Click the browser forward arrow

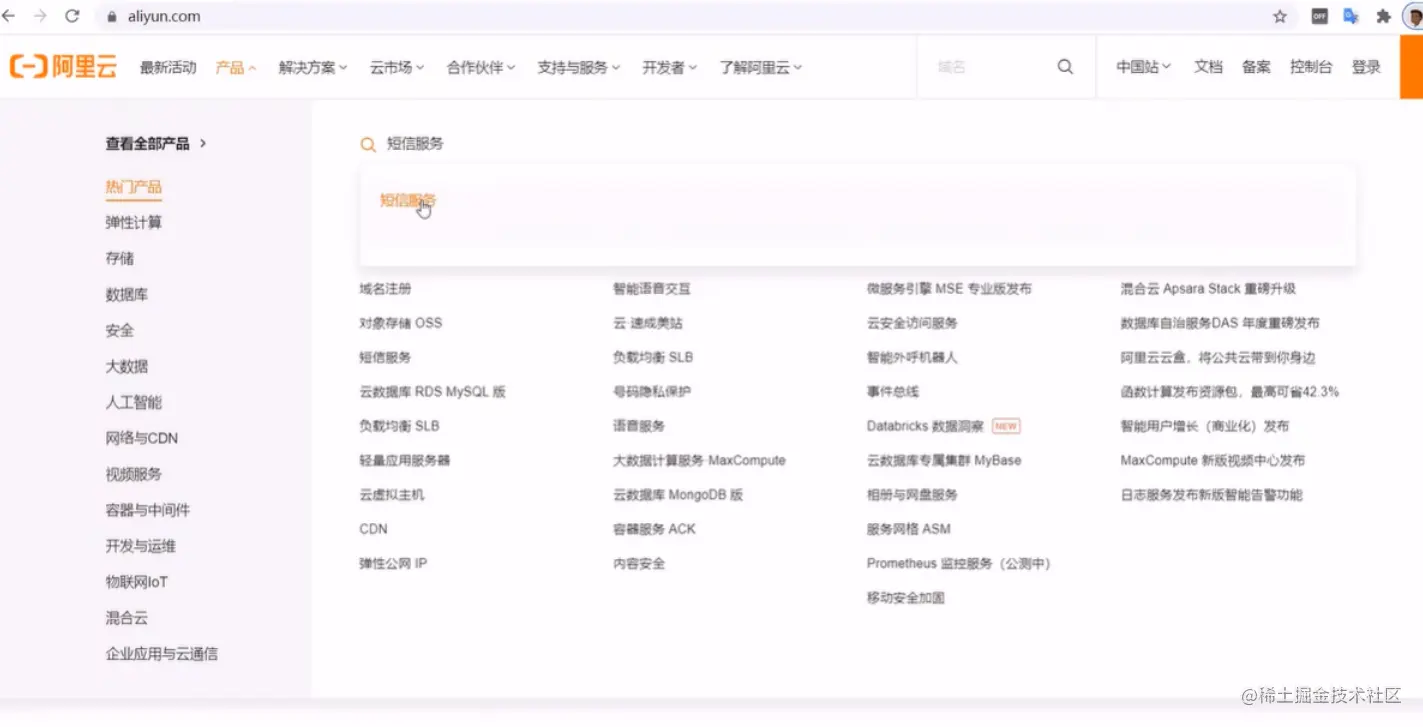point(40,16)
